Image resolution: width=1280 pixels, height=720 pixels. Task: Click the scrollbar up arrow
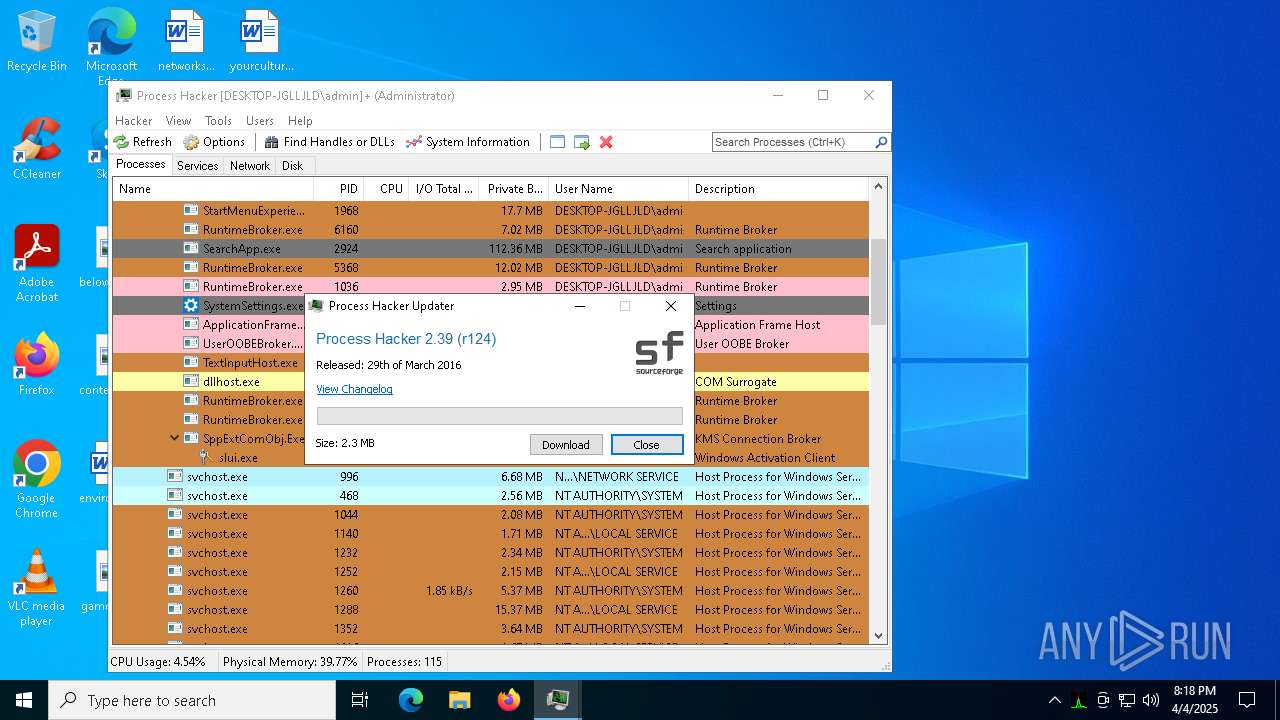879,186
